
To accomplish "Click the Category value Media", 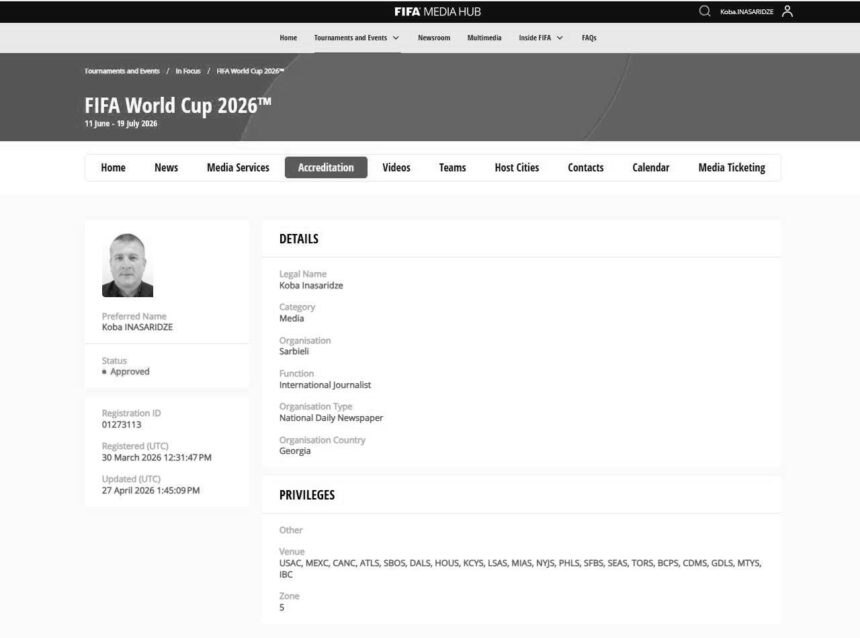I will point(291,318).
